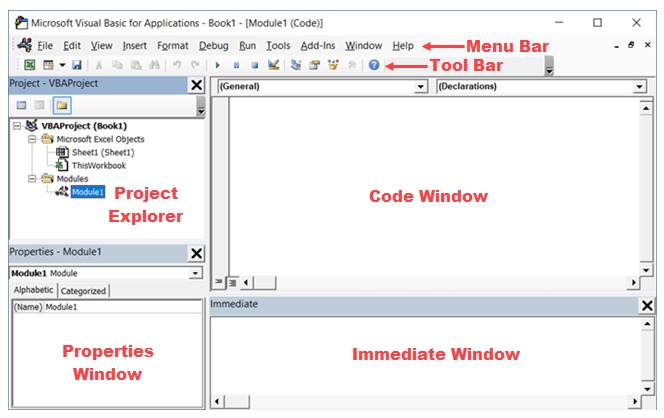Restore the inner Module1 code window

(x=631, y=44)
